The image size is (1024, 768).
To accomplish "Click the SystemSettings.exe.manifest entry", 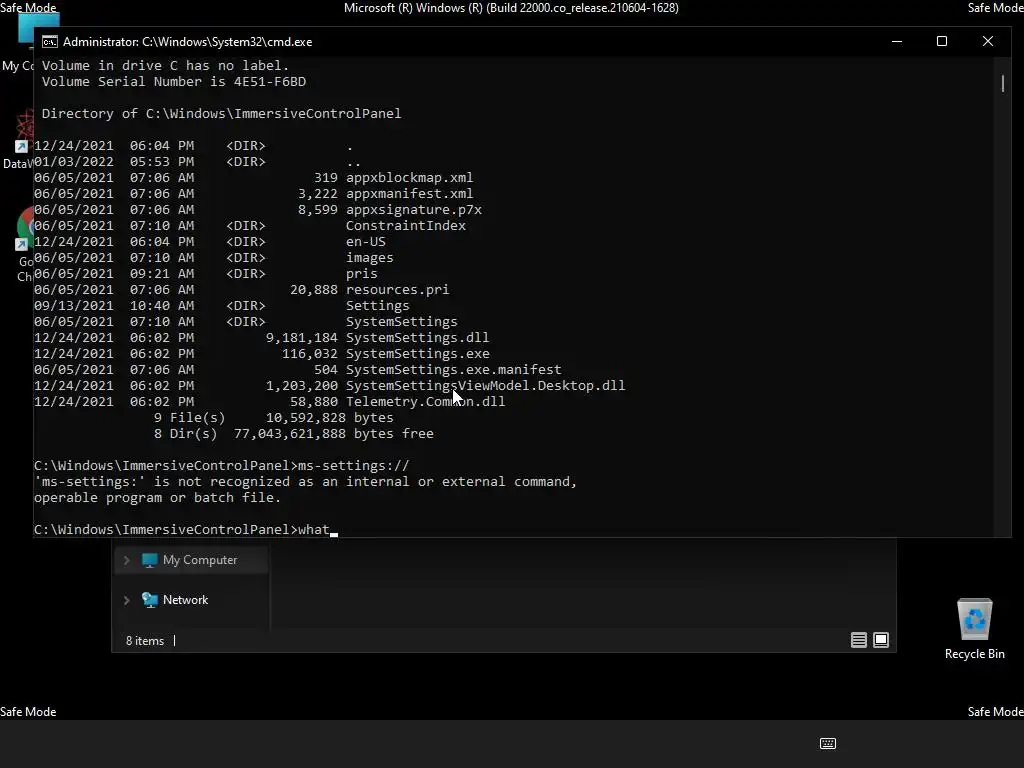I will (x=453, y=370).
